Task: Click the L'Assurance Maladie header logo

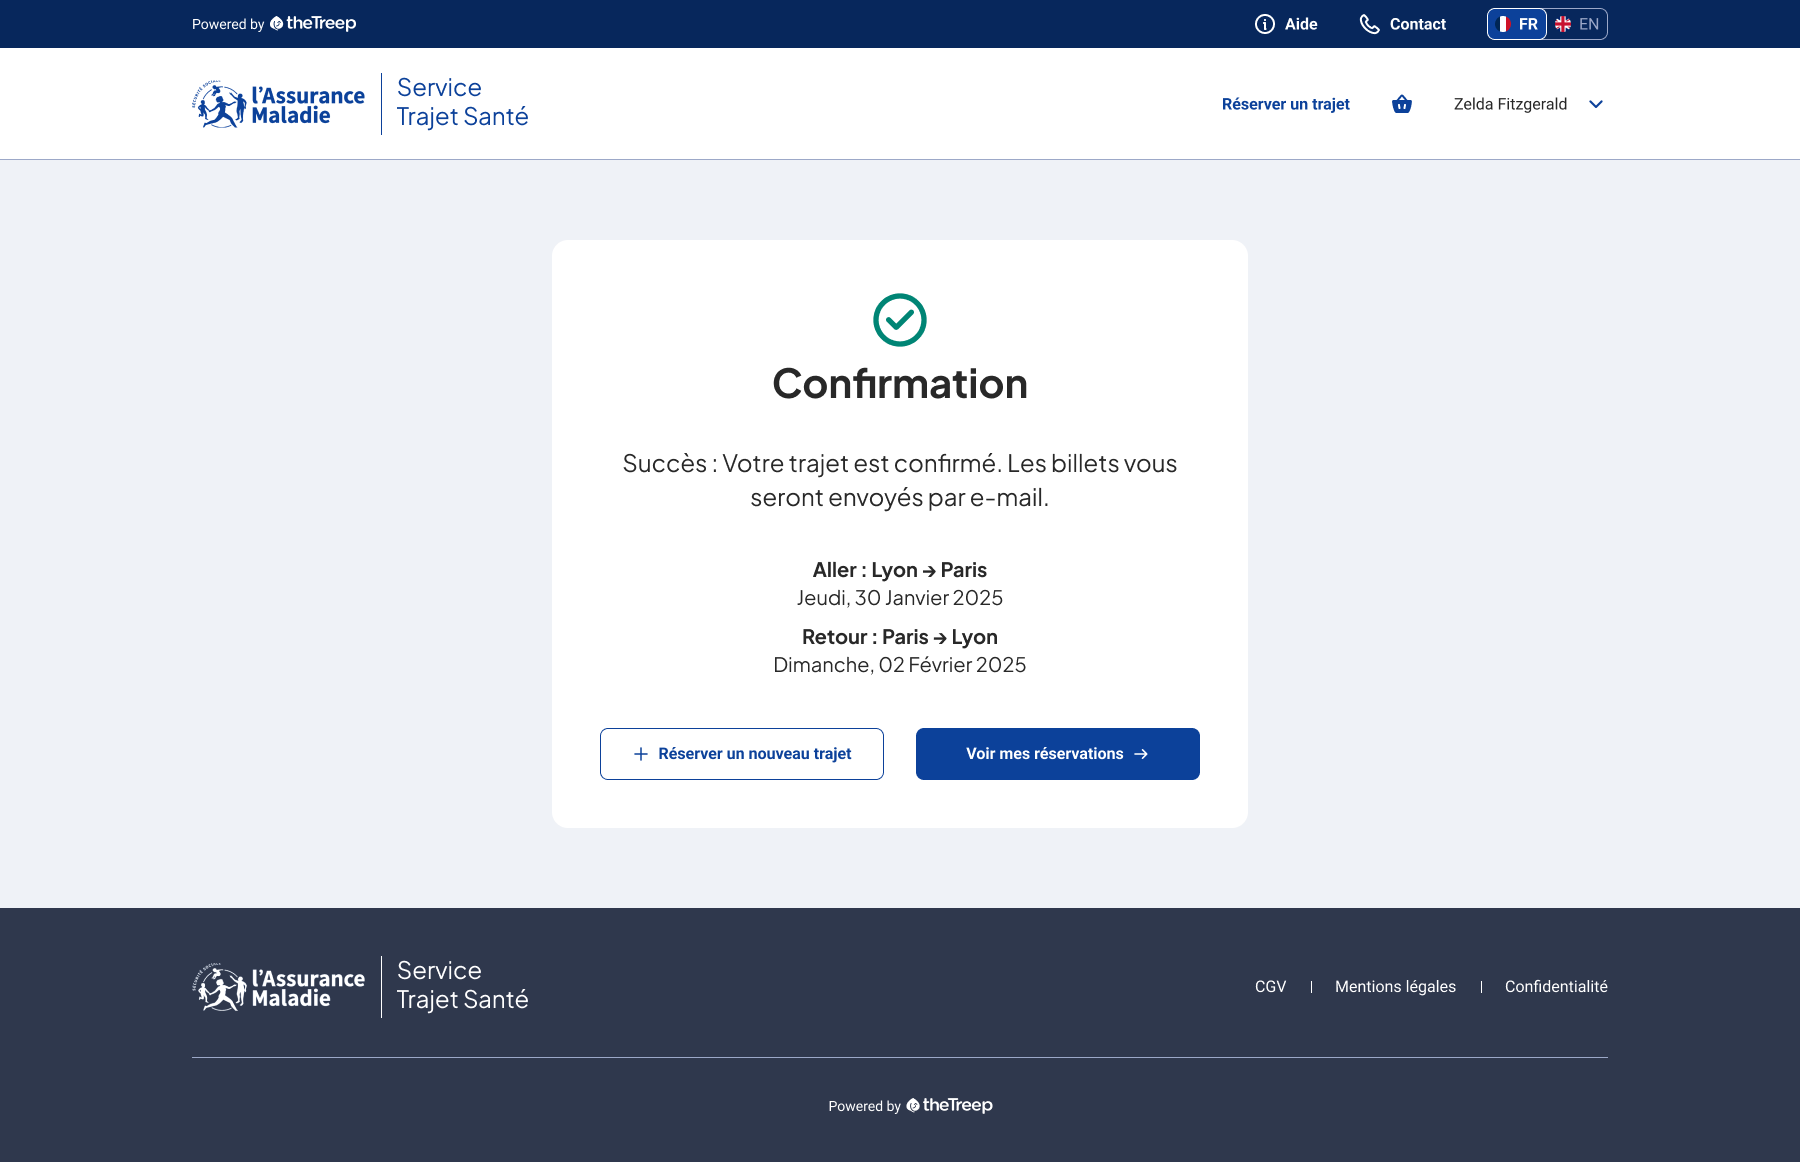Action: point(279,104)
